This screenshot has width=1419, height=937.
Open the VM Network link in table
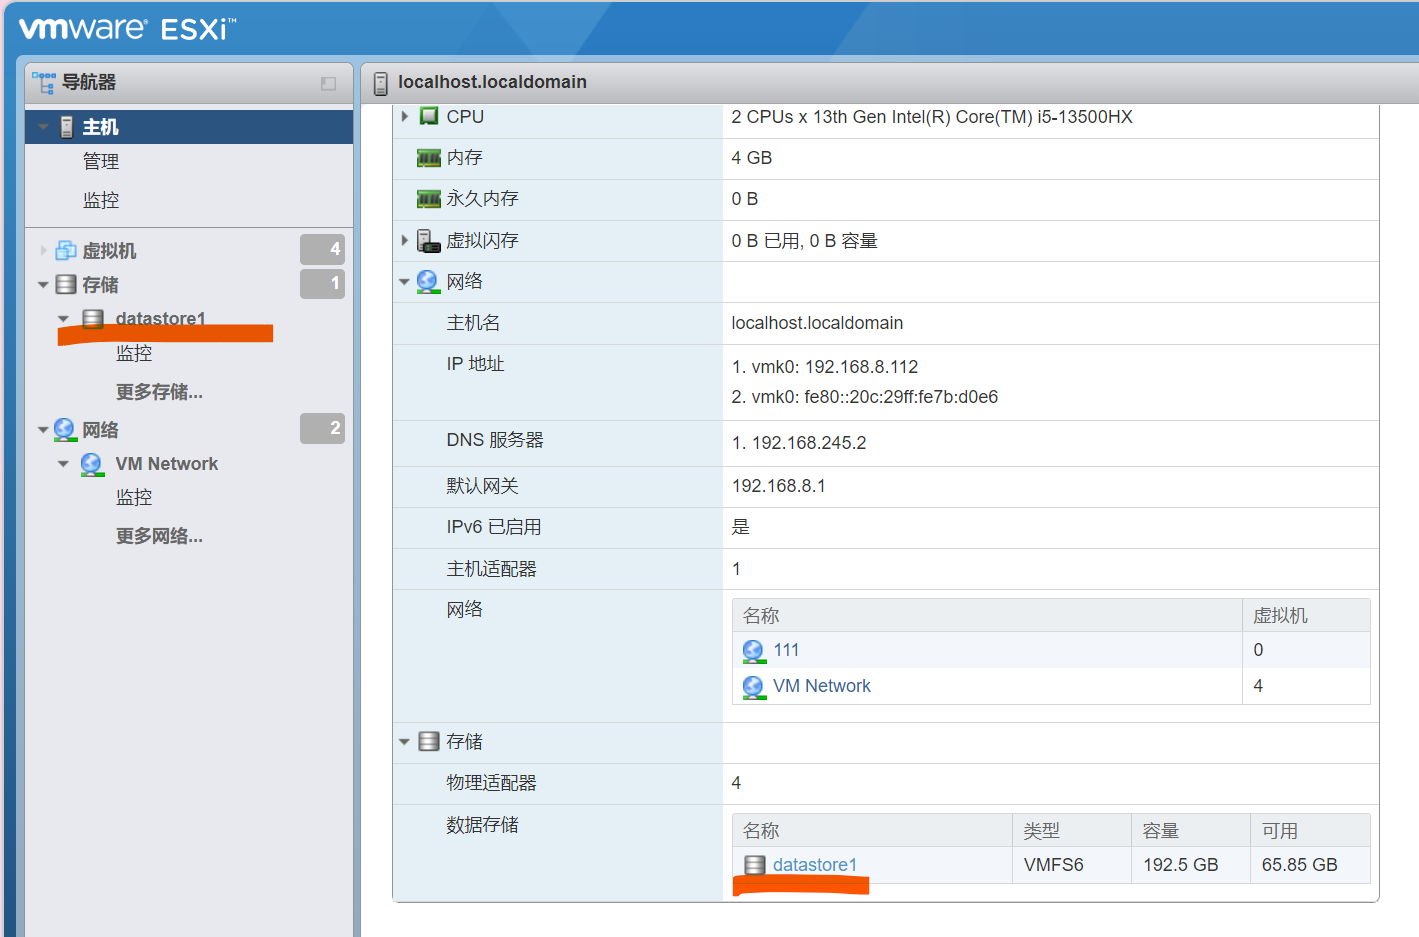pyautogui.click(x=822, y=686)
